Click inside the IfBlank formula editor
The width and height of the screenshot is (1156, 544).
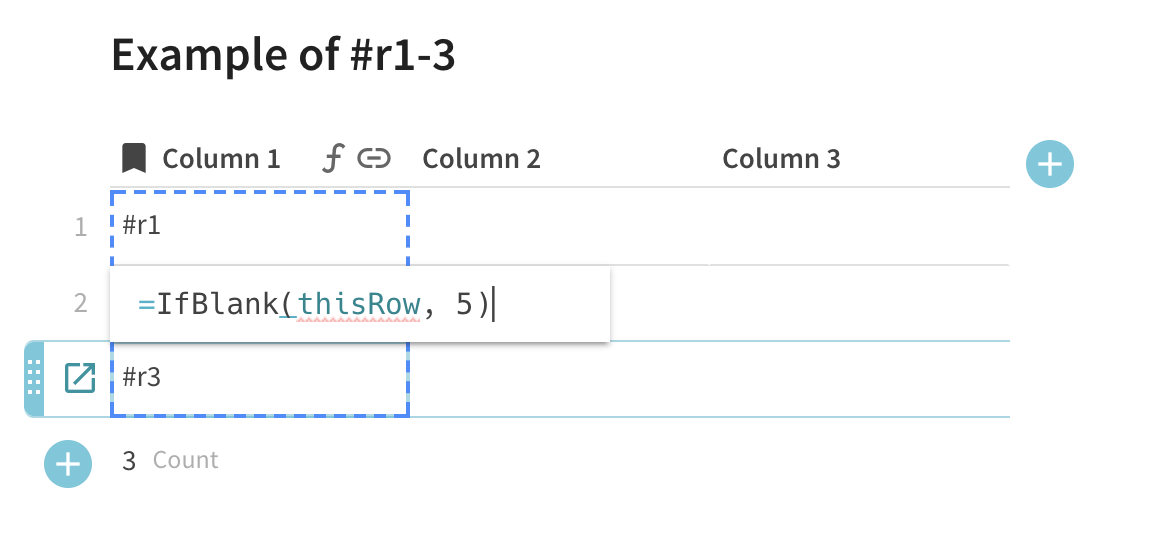[360, 304]
